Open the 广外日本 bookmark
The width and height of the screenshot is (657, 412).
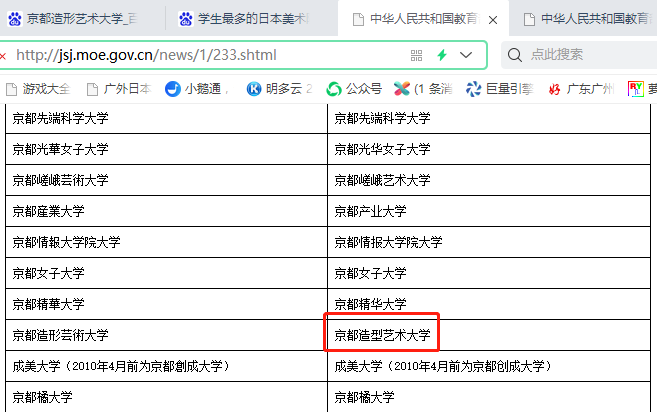(119, 89)
